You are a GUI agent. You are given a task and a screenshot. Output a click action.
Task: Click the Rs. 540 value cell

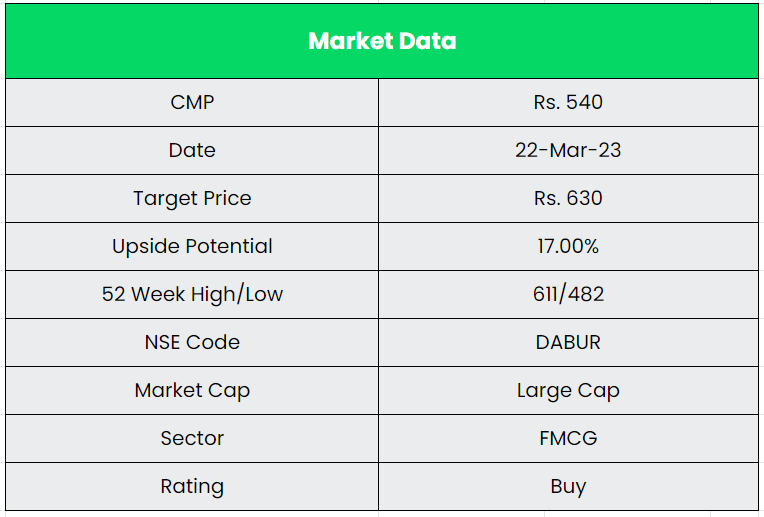point(568,102)
